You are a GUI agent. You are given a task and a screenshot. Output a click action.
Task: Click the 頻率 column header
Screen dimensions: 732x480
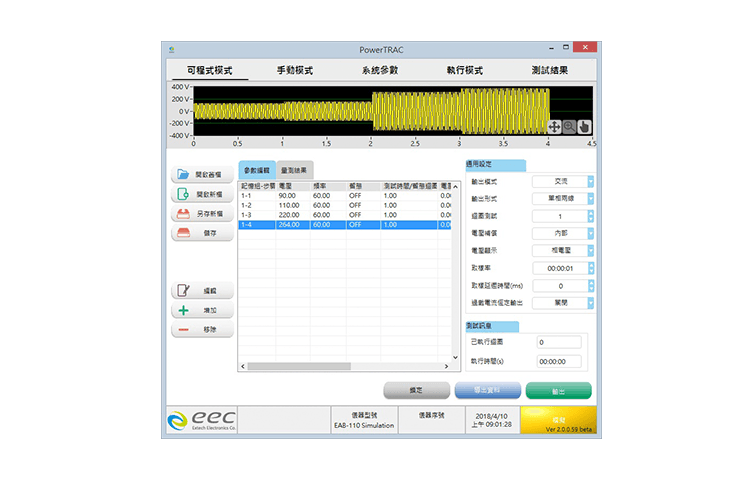coord(328,186)
